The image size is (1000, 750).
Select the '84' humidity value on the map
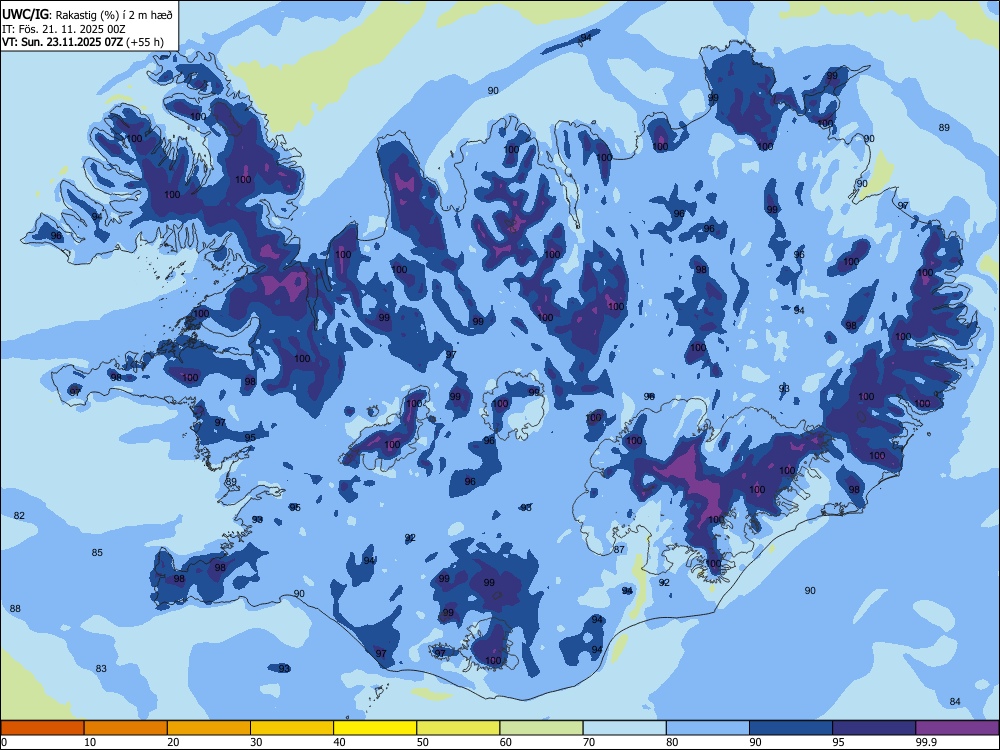(x=955, y=702)
